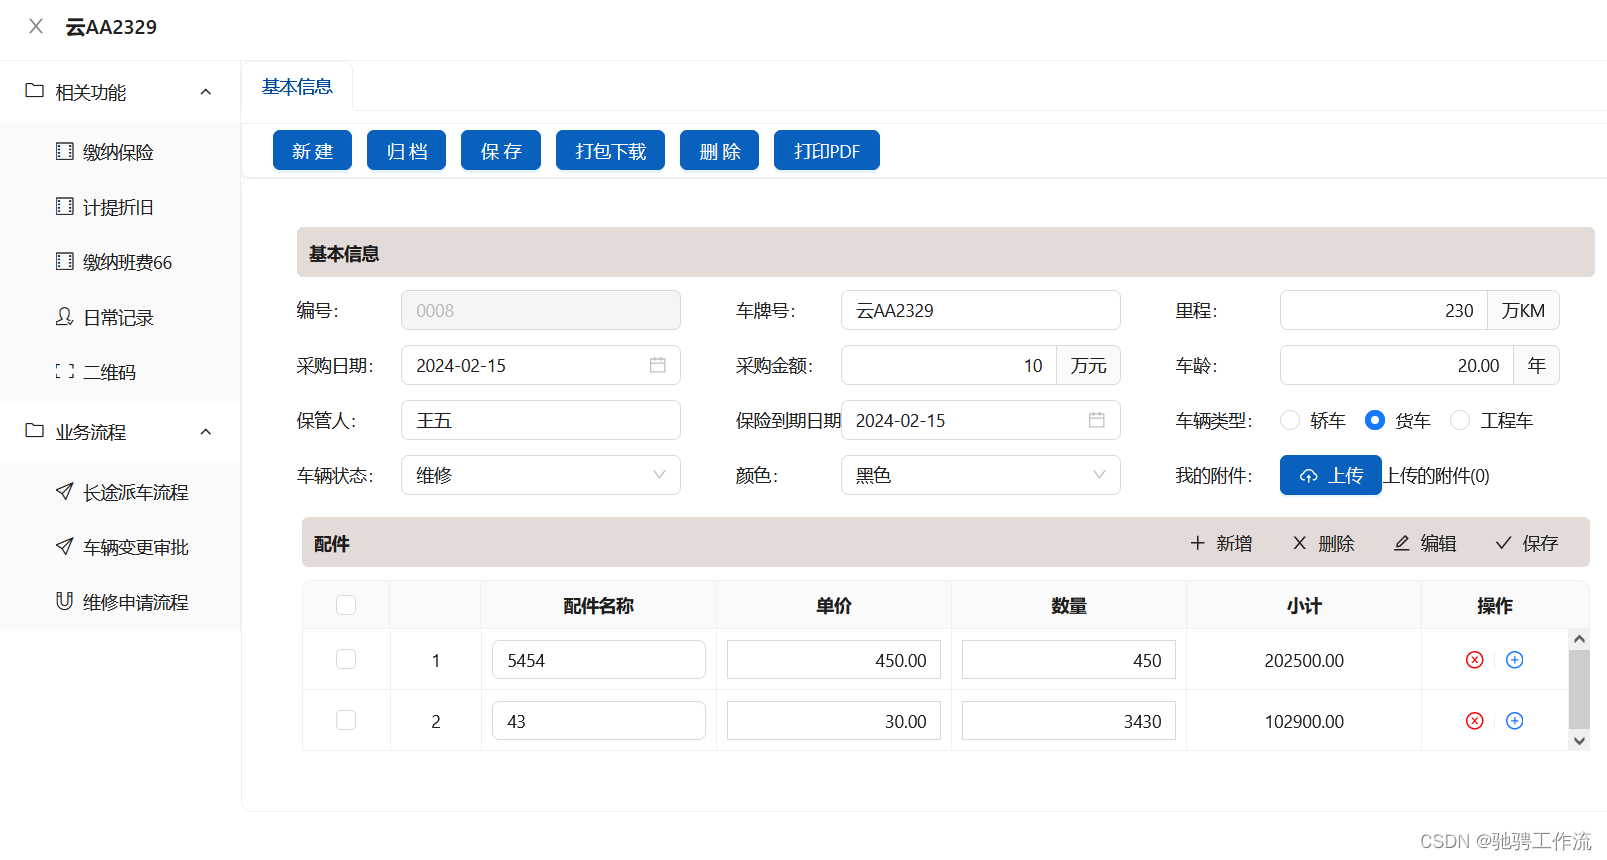Open 日常记录 in the sidebar
The width and height of the screenshot is (1607, 860).
coord(120,317)
